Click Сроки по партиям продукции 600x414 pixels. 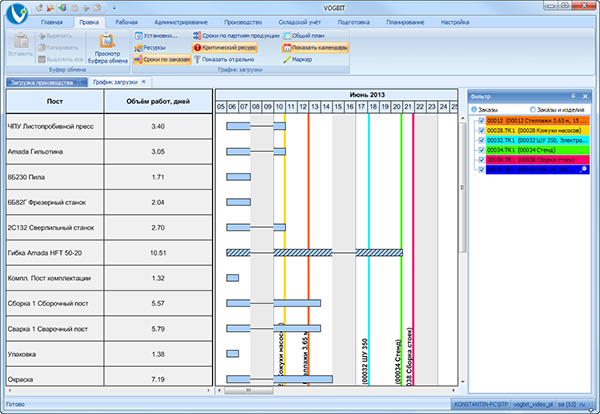(x=236, y=36)
